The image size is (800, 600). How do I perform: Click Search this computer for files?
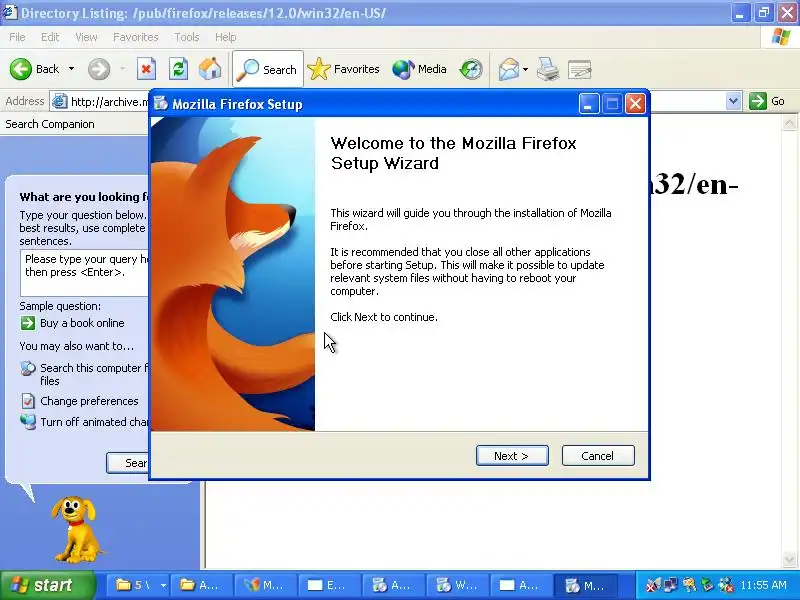coord(94,374)
